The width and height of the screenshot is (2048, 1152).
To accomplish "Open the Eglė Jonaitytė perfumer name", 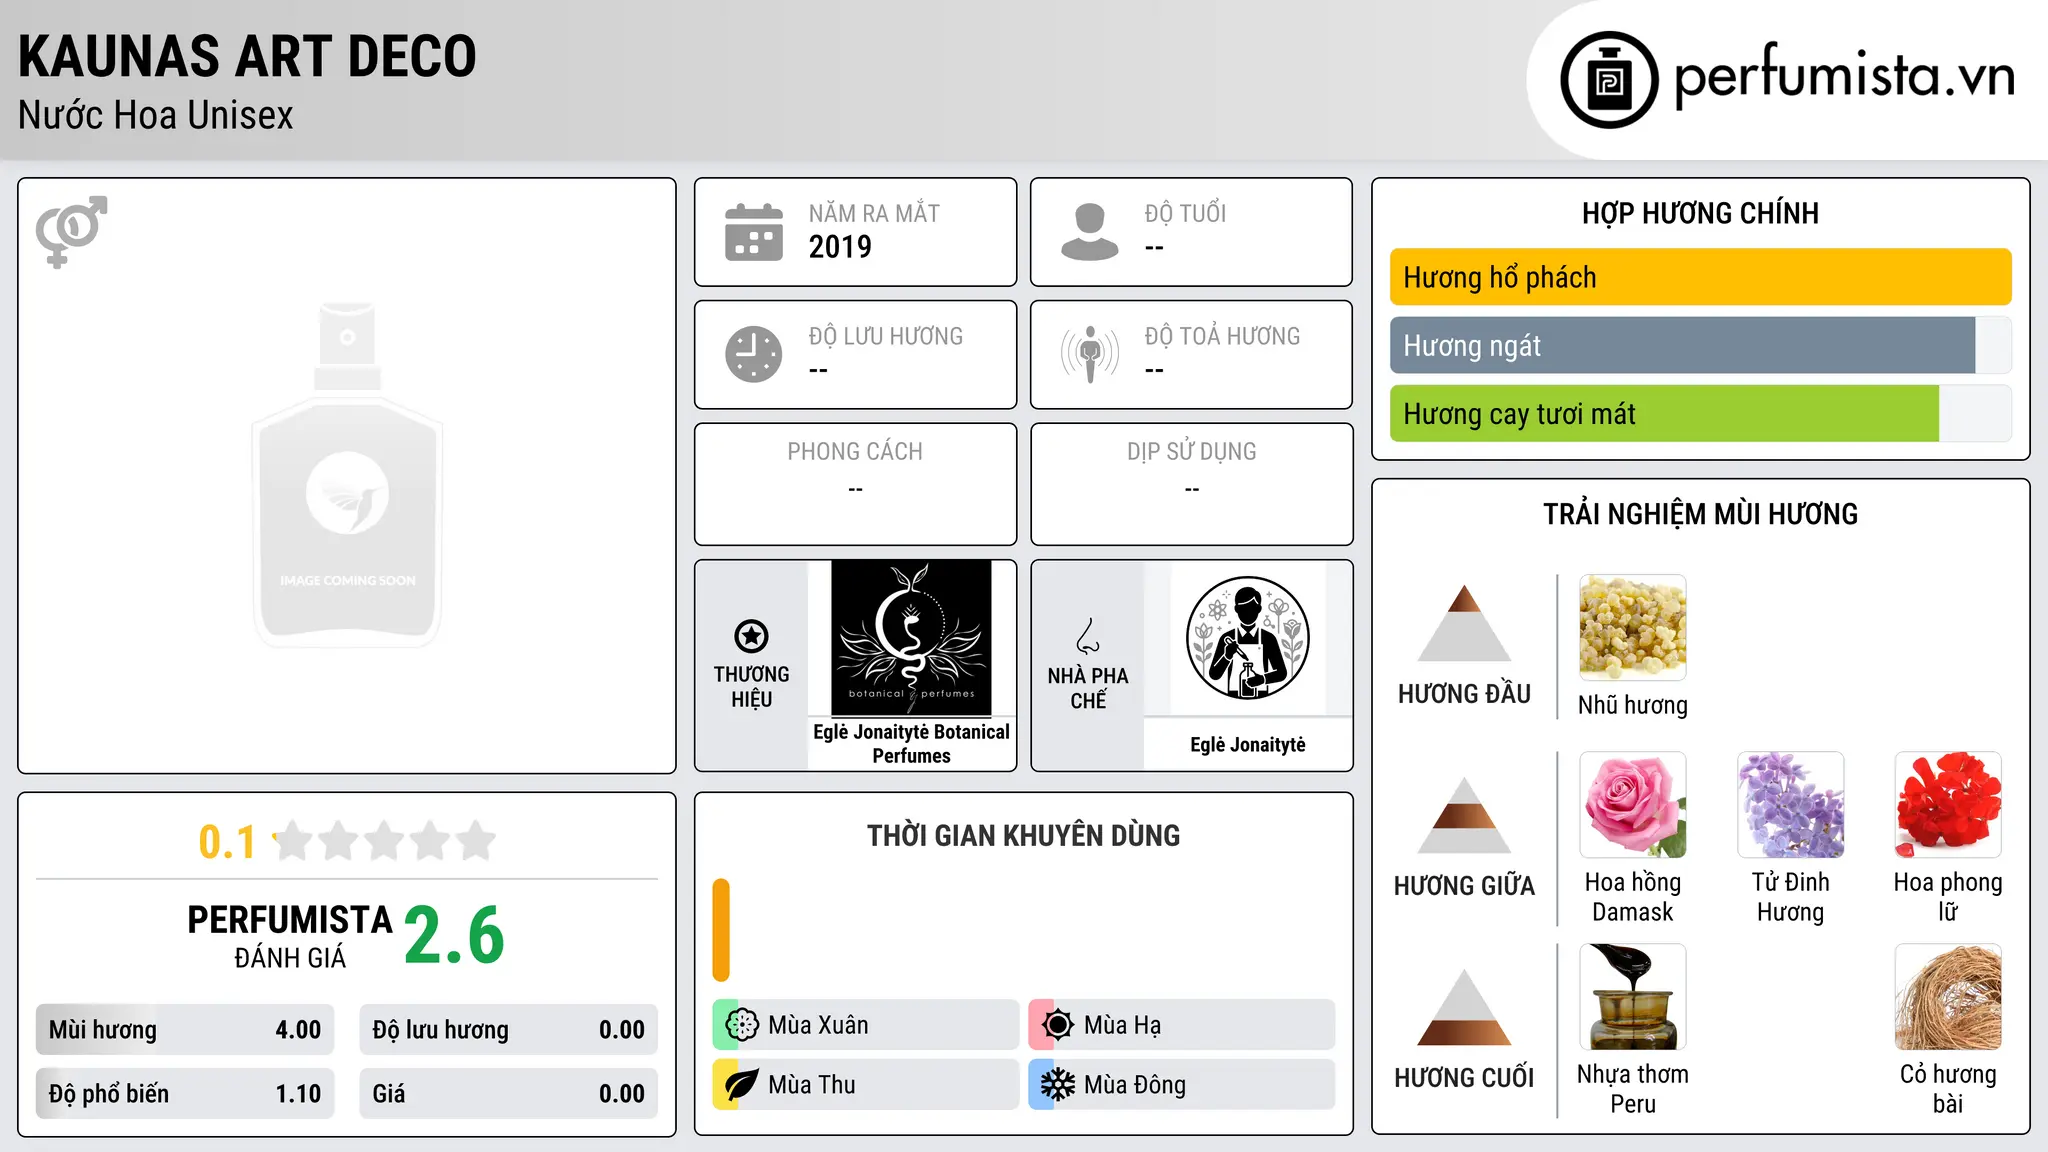I will [1248, 745].
